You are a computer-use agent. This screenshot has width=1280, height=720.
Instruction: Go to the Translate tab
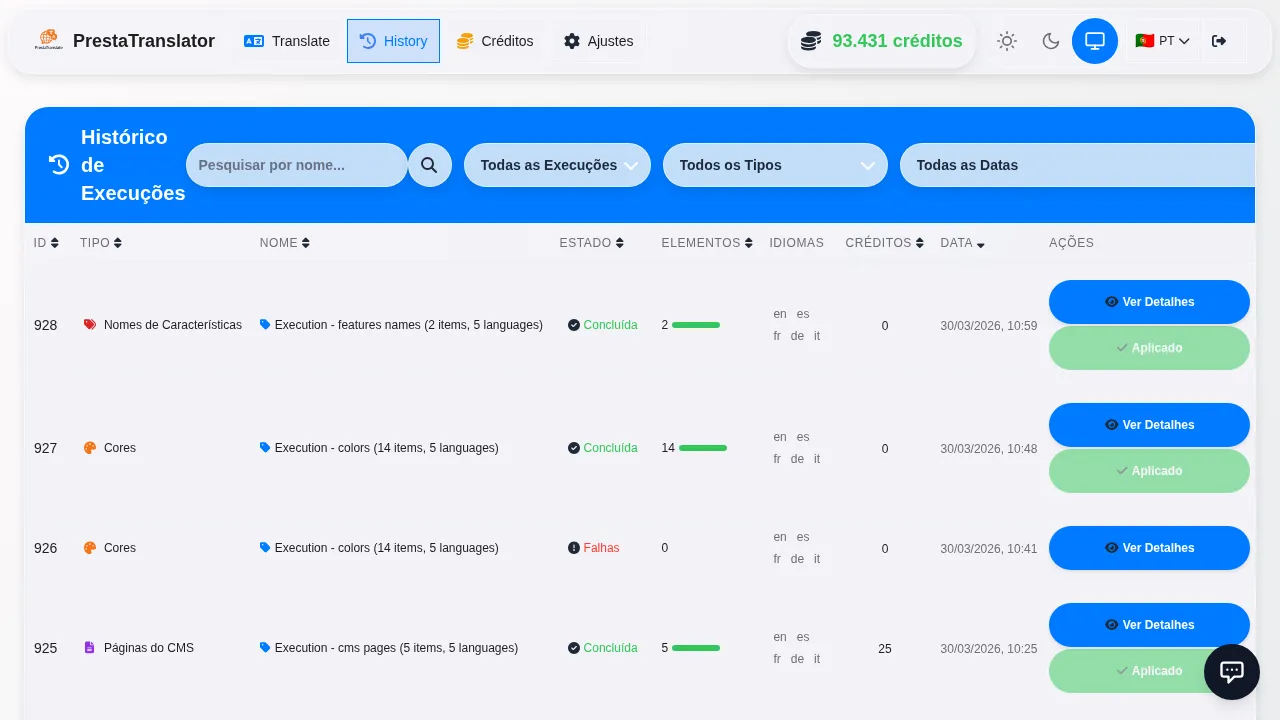[287, 41]
